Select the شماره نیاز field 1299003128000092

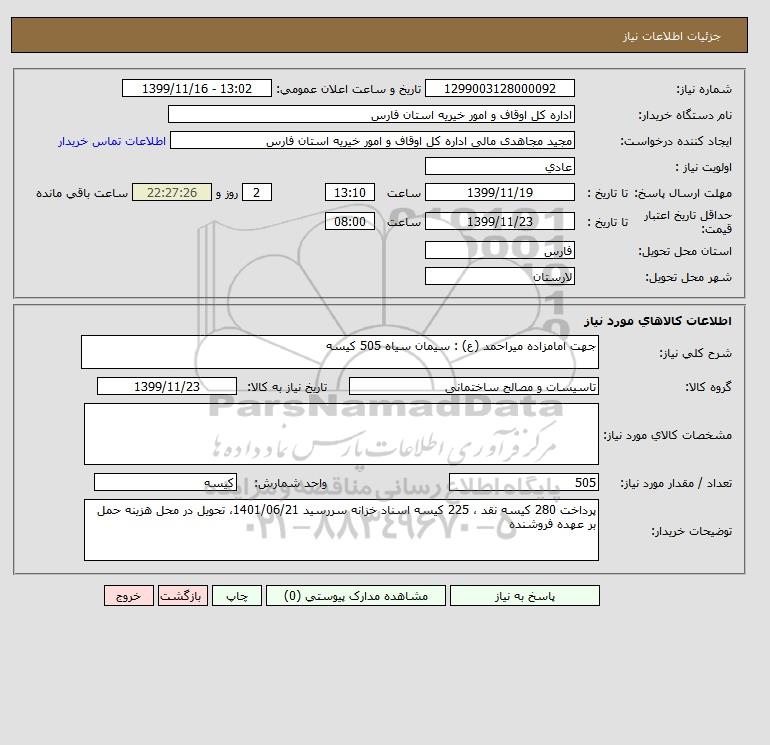499,88
